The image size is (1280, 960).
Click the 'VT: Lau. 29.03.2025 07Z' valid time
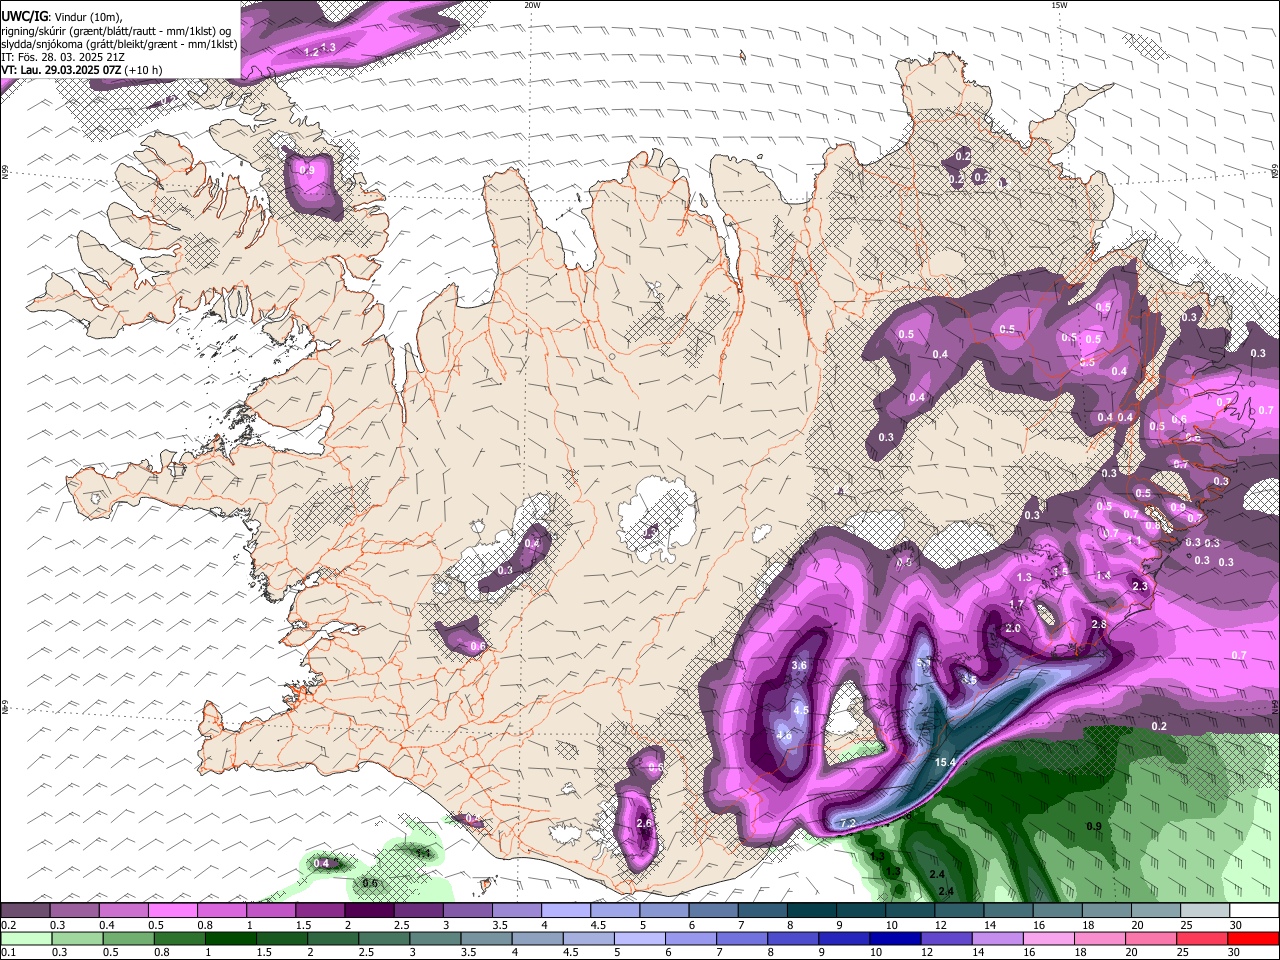pos(61,71)
